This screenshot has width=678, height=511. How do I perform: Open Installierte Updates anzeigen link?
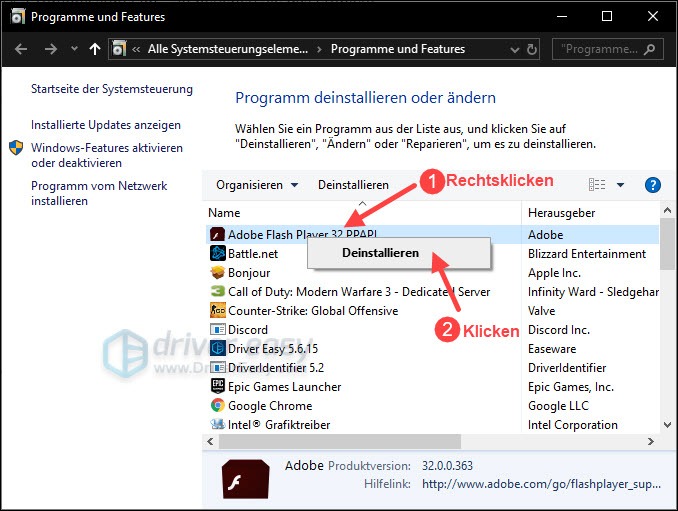(x=106, y=125)
